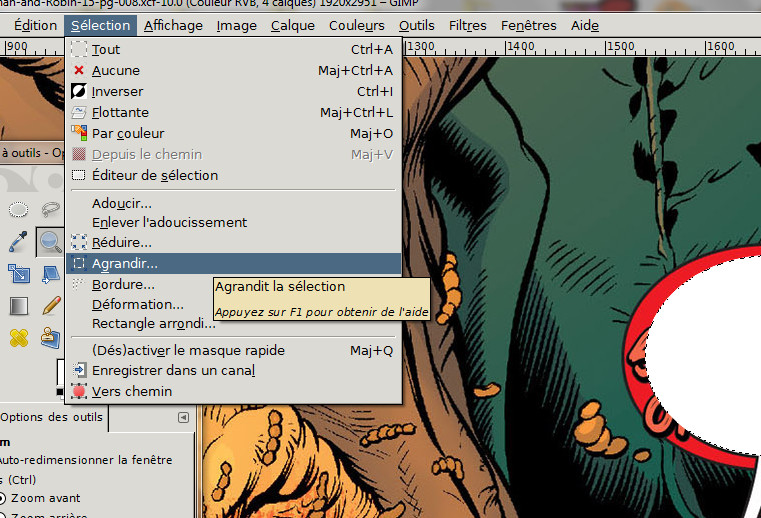The height and width of the screenshot is (518, 761).
Task: Open the tab configuration menu arrow
Action: click(x=183, y=417)
